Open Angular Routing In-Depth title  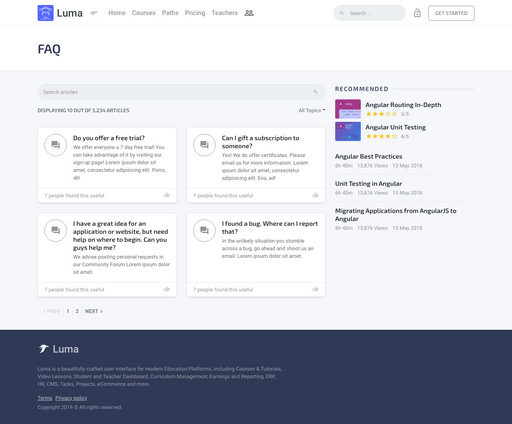(x=403, y=105)
